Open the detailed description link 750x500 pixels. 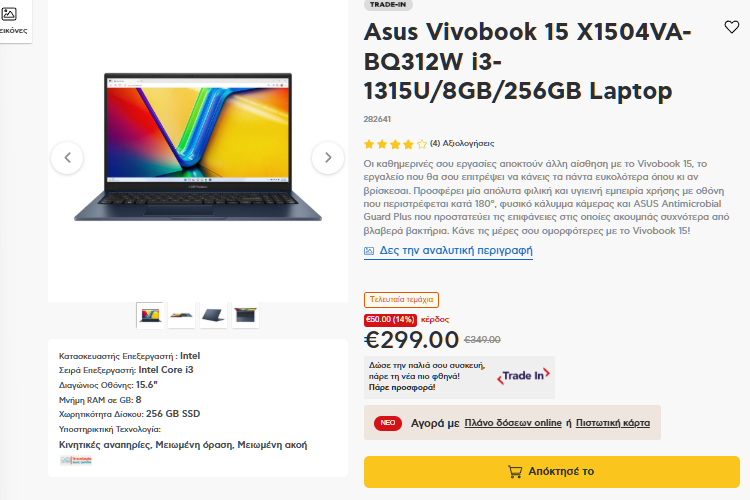456,250
